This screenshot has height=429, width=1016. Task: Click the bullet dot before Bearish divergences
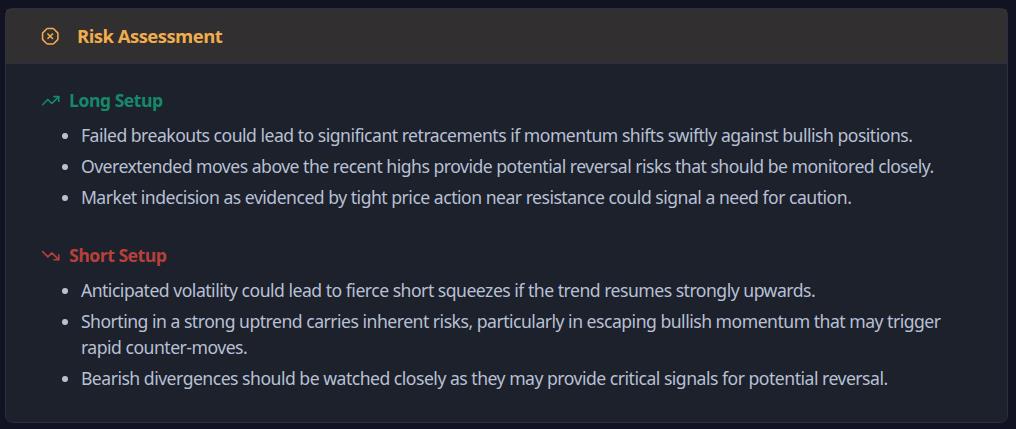tap(65, 380)
